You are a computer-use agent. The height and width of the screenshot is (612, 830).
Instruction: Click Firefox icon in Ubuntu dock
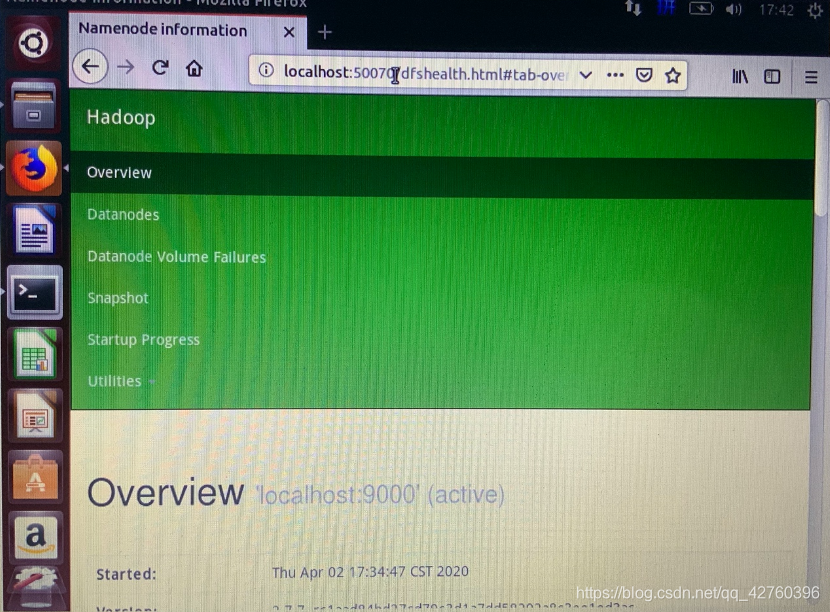[x=34, y=168]
